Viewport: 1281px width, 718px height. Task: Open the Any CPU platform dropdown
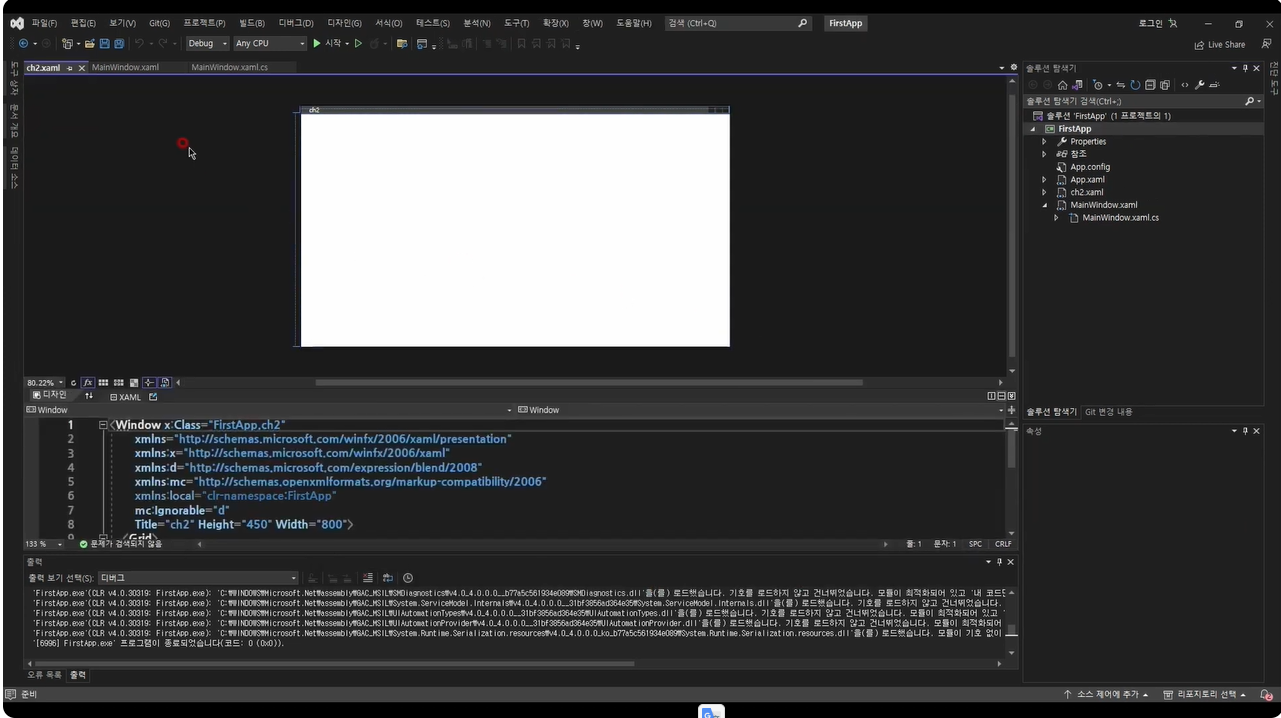270,44
